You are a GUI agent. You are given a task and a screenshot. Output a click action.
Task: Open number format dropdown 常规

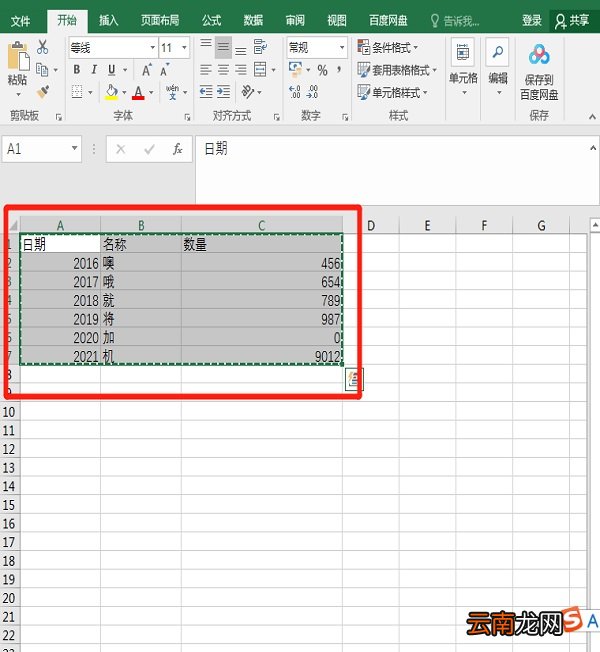tap(342, 47)
